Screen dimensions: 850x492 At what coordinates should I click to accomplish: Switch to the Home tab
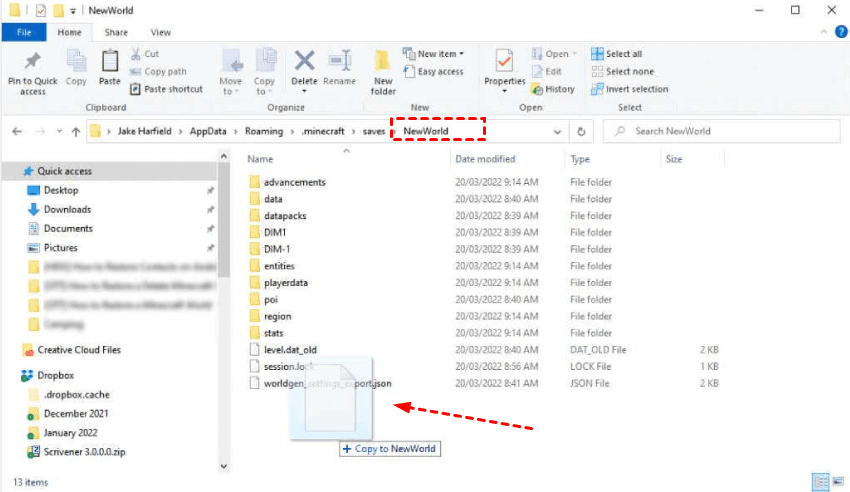[69, 33]
